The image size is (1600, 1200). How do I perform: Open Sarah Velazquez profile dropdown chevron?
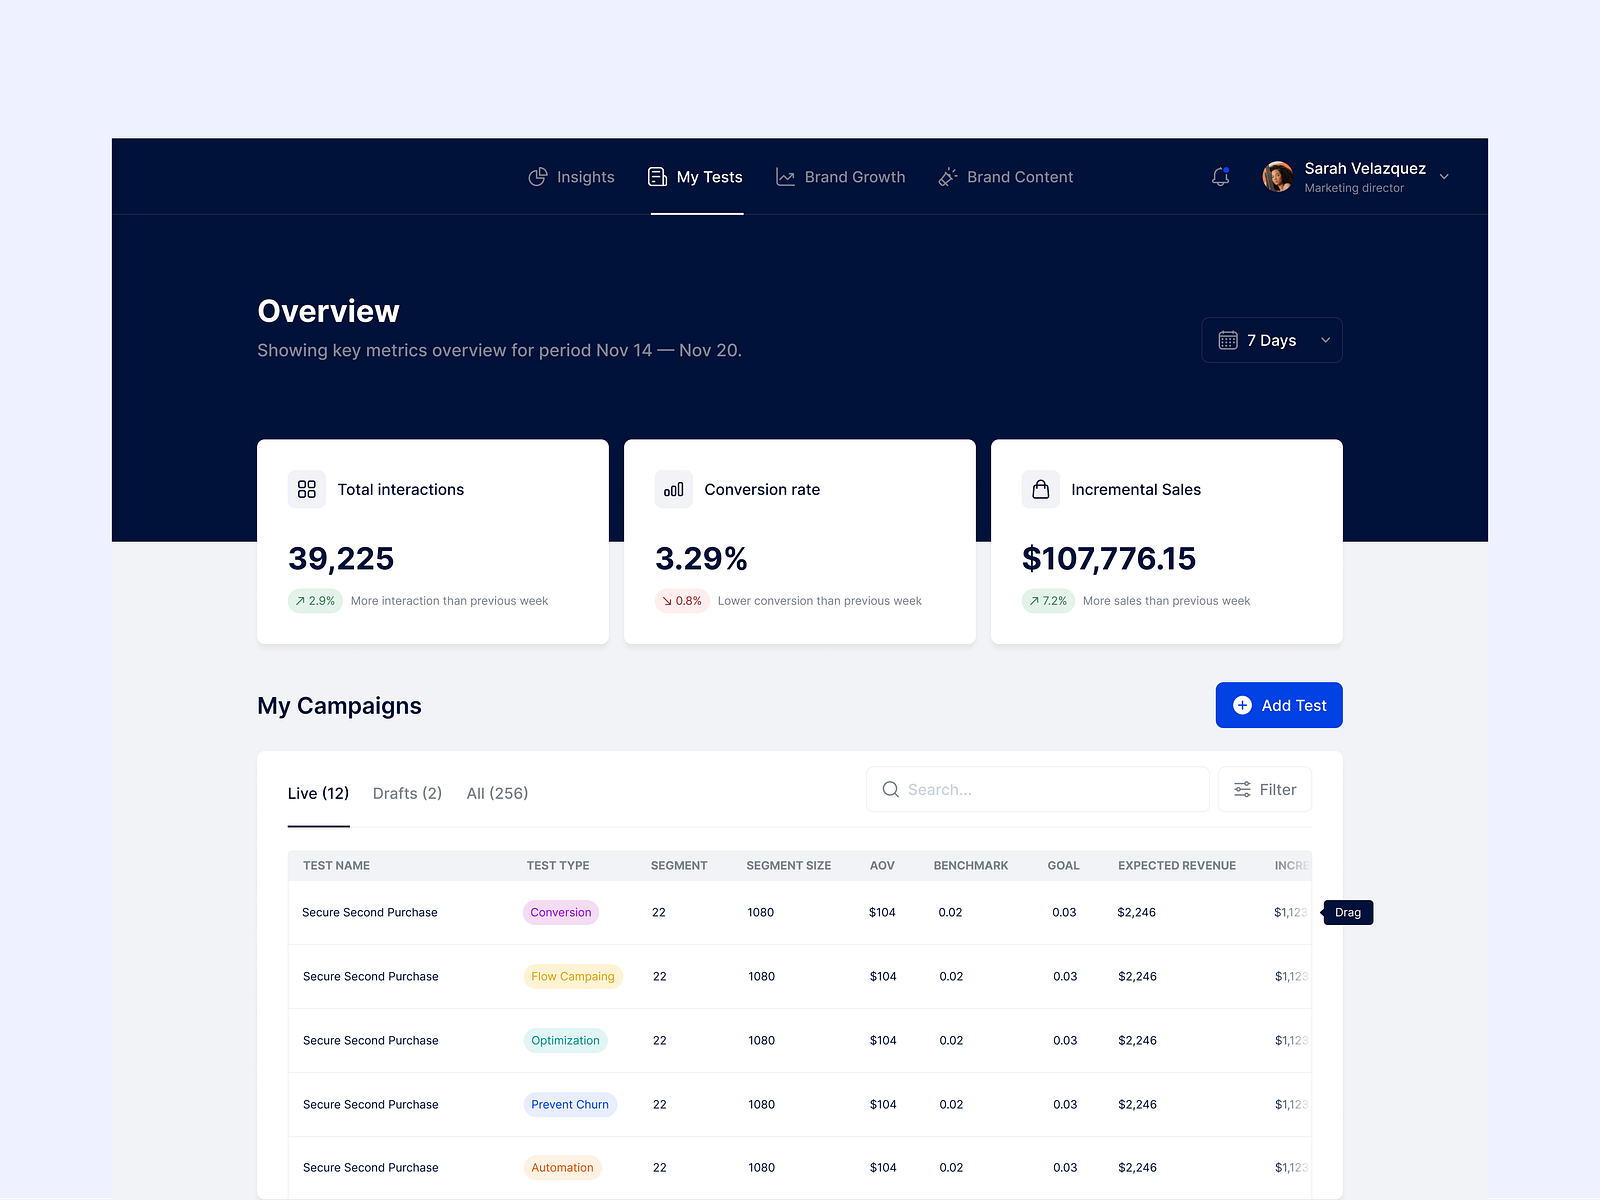(x=1444, y=176)
